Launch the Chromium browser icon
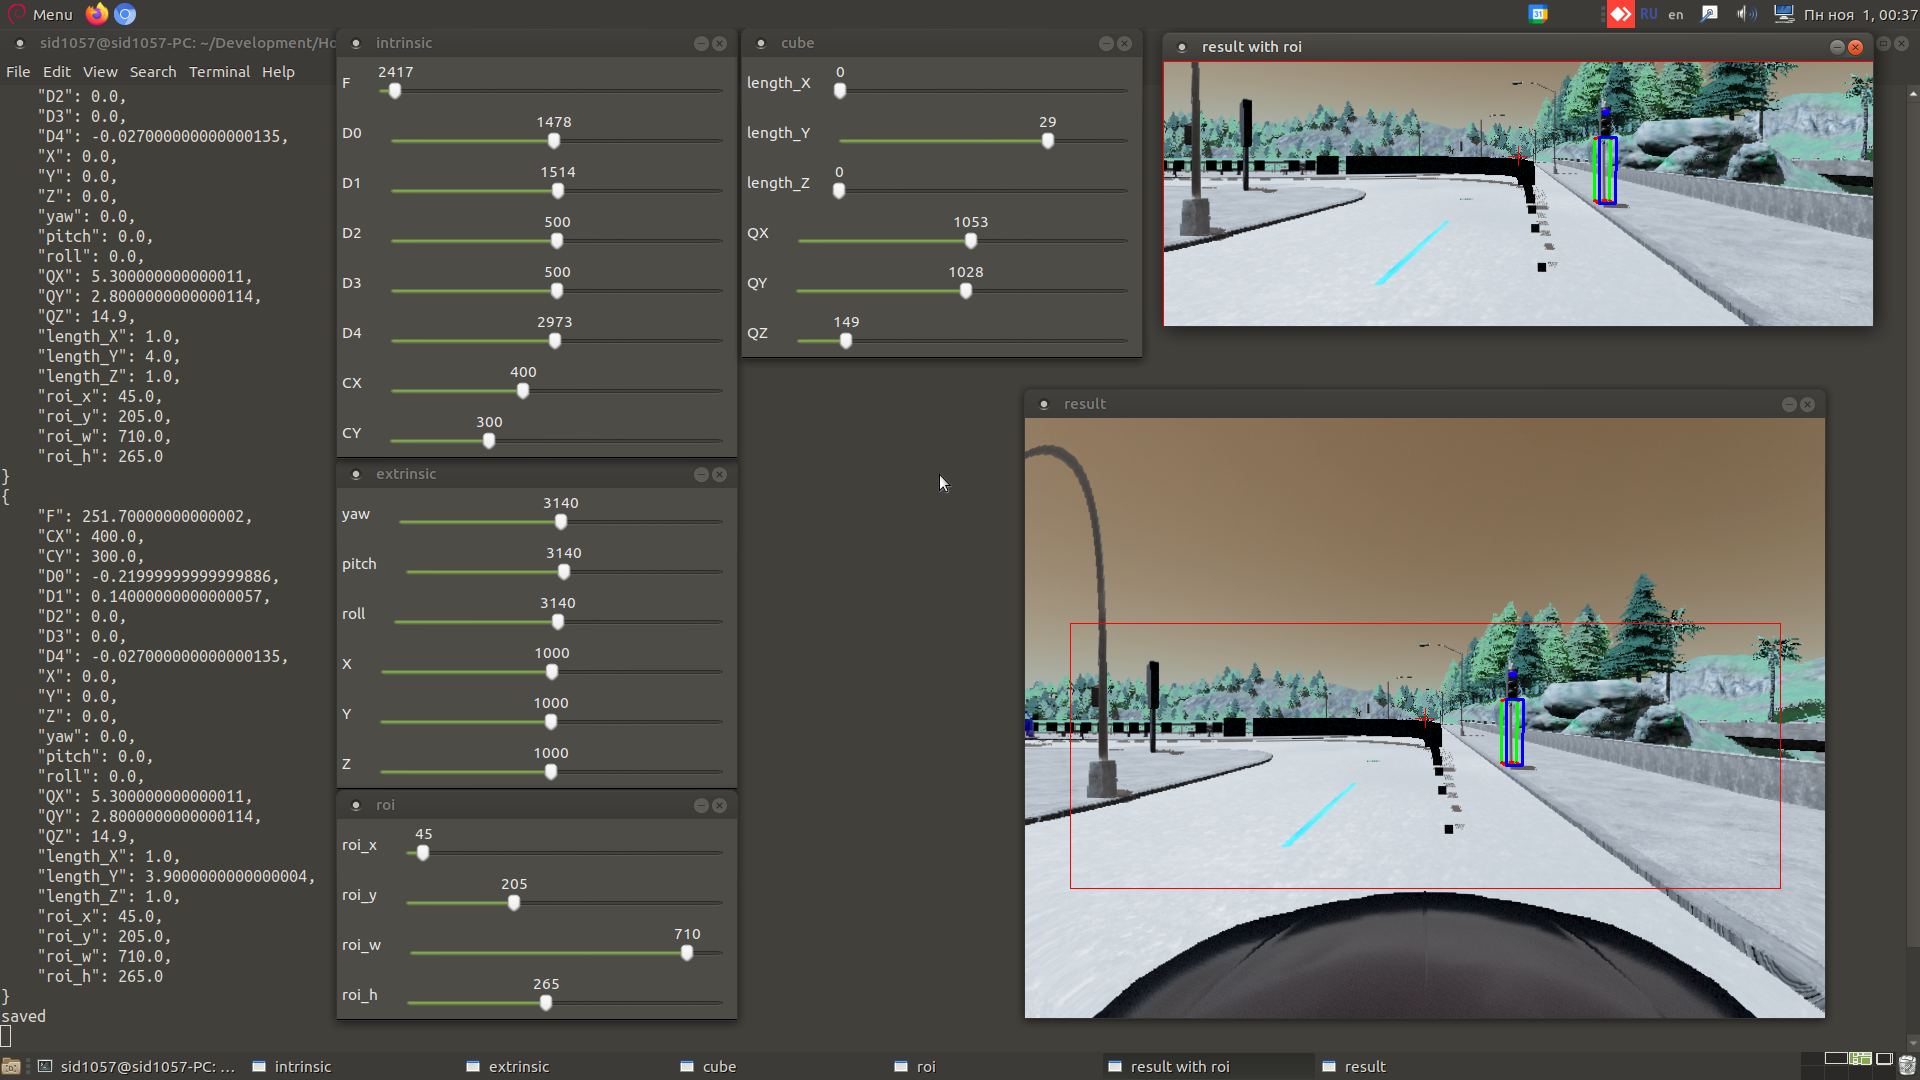 click(125, 14)
